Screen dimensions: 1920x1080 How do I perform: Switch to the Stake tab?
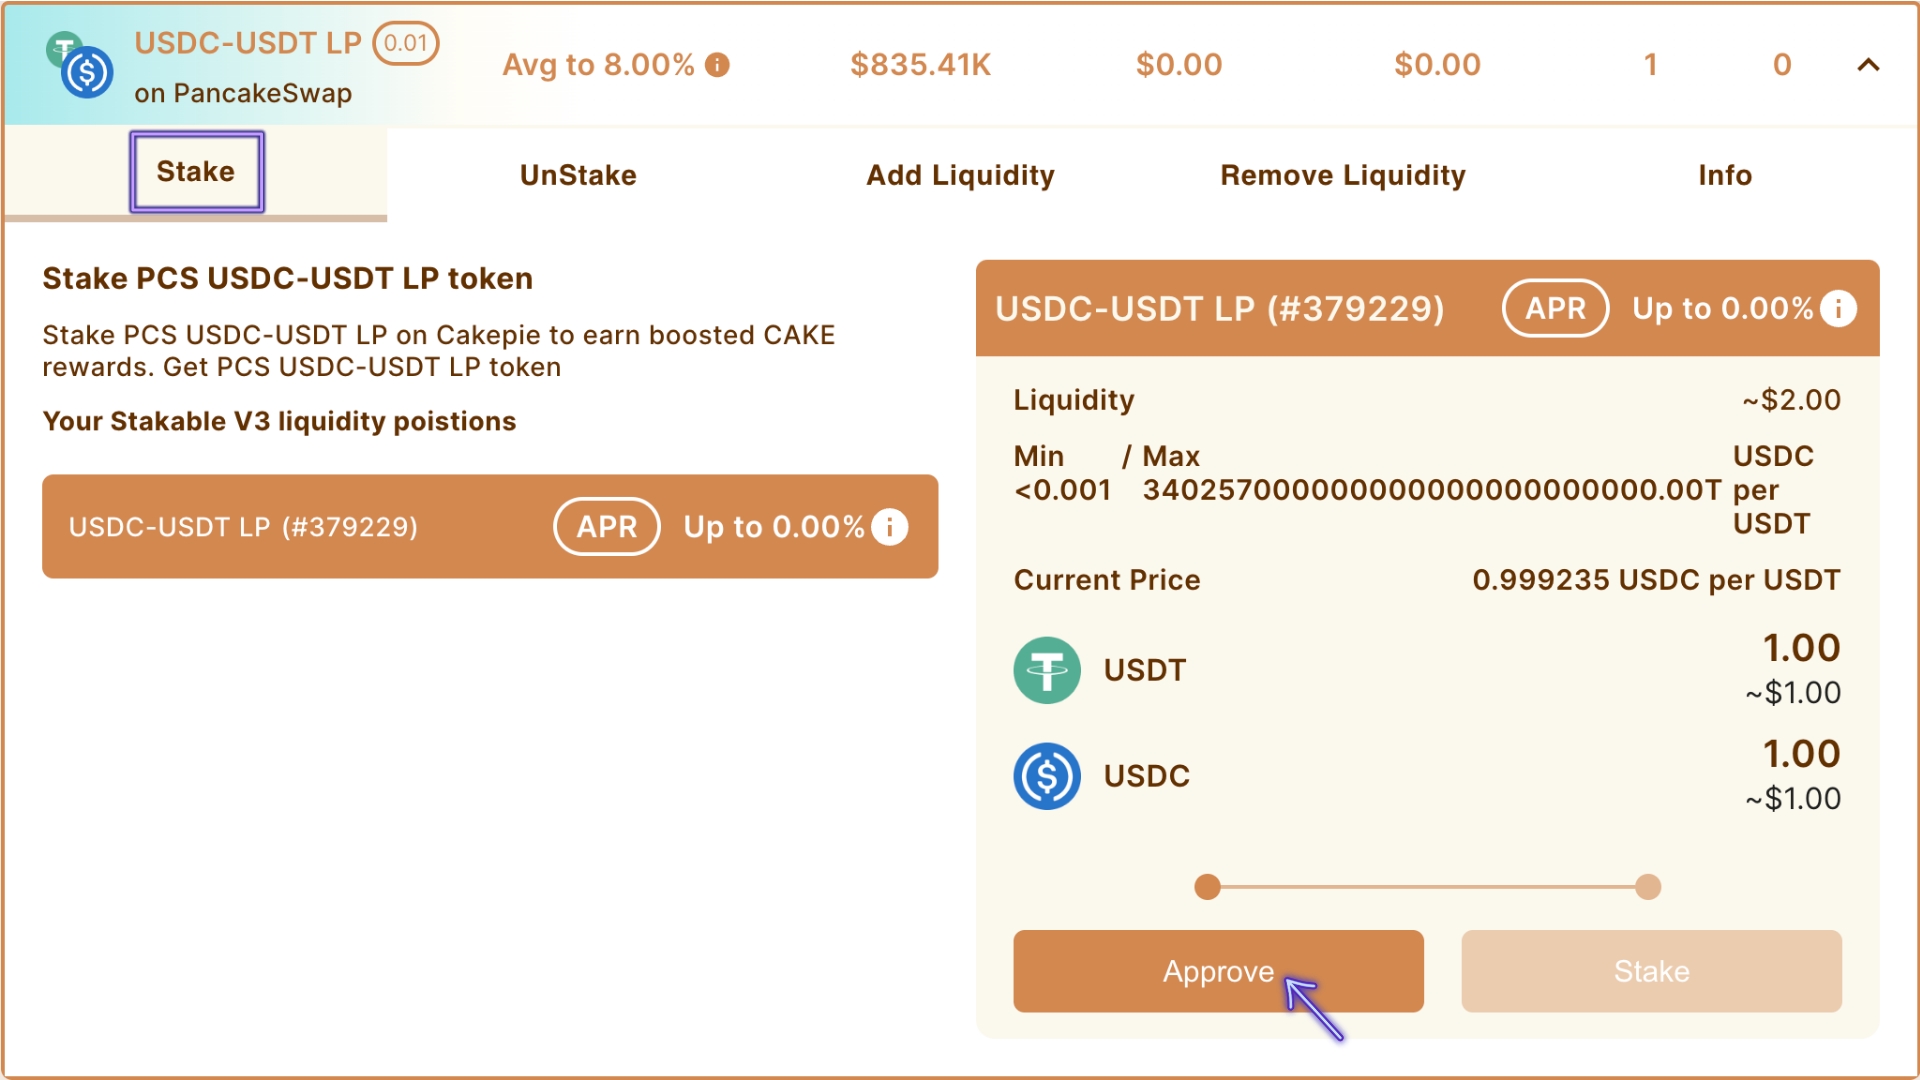[x=196, y=172]
